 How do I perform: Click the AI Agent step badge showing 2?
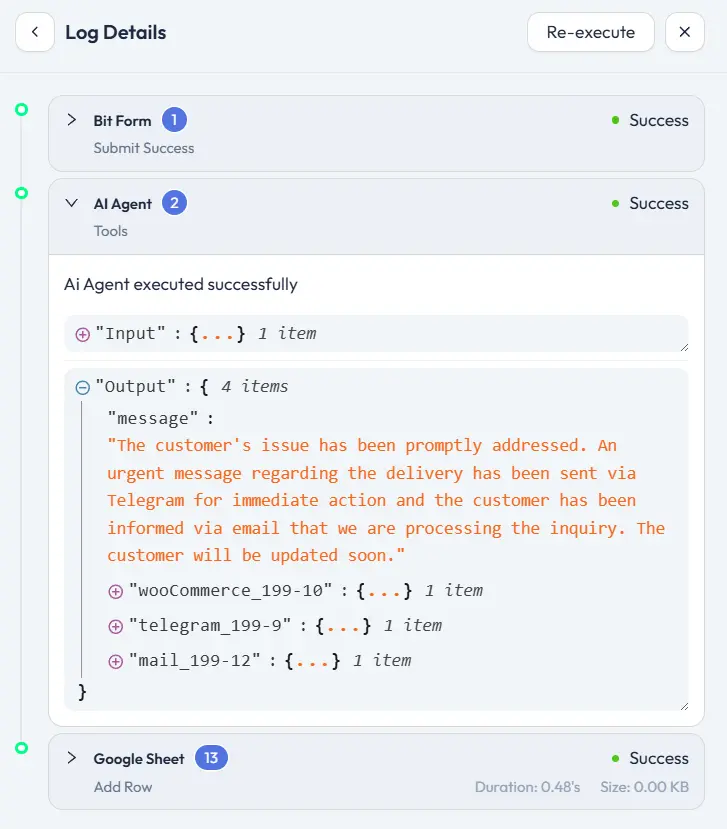[172, 203]
